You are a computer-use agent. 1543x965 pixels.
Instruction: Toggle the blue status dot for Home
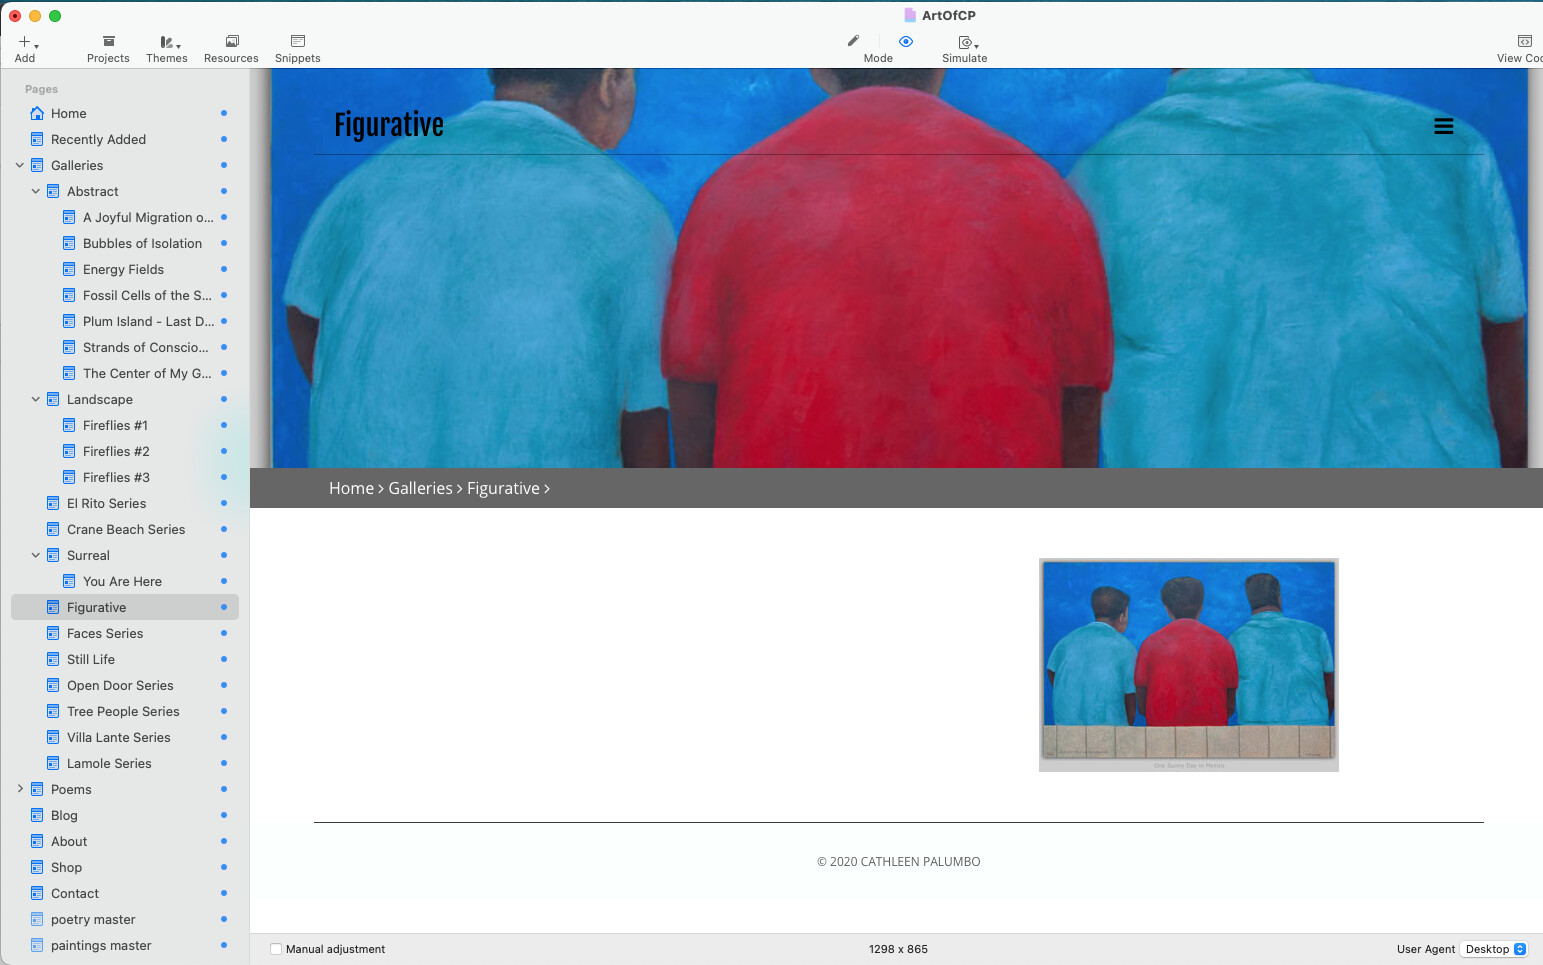tap(224, 113)
